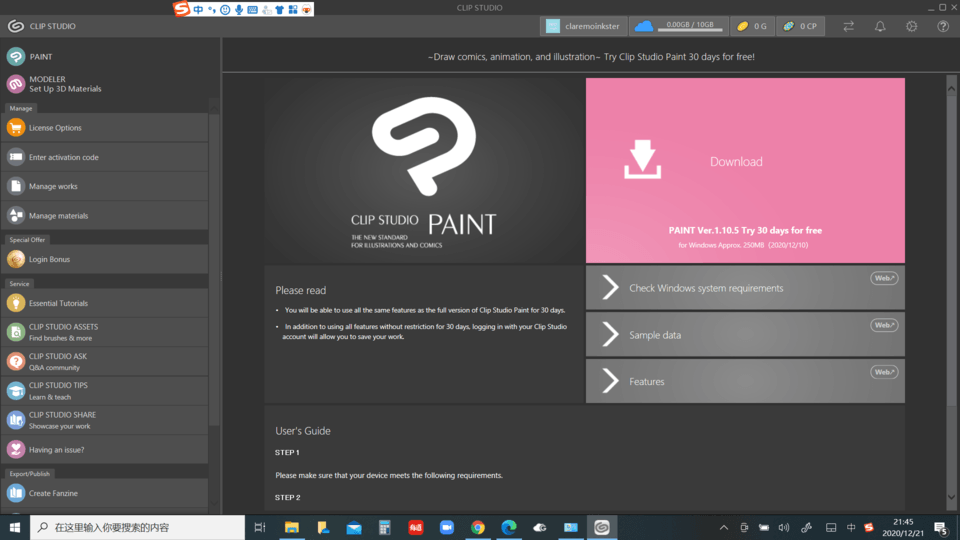960x540 pixels.
Task: Open the help question mark icon
Action: [943, 26]
